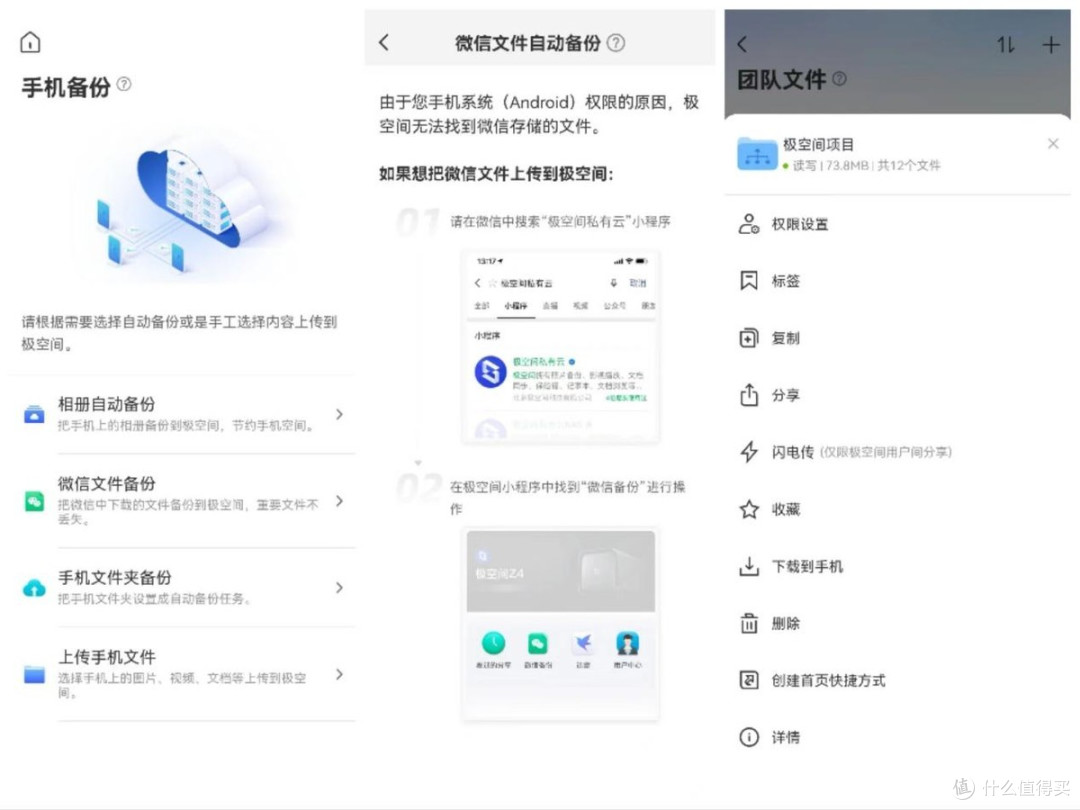The image size is (1080, 810).
Task: Tap the blue bird icon in mini-program
Action: (583, 643)
